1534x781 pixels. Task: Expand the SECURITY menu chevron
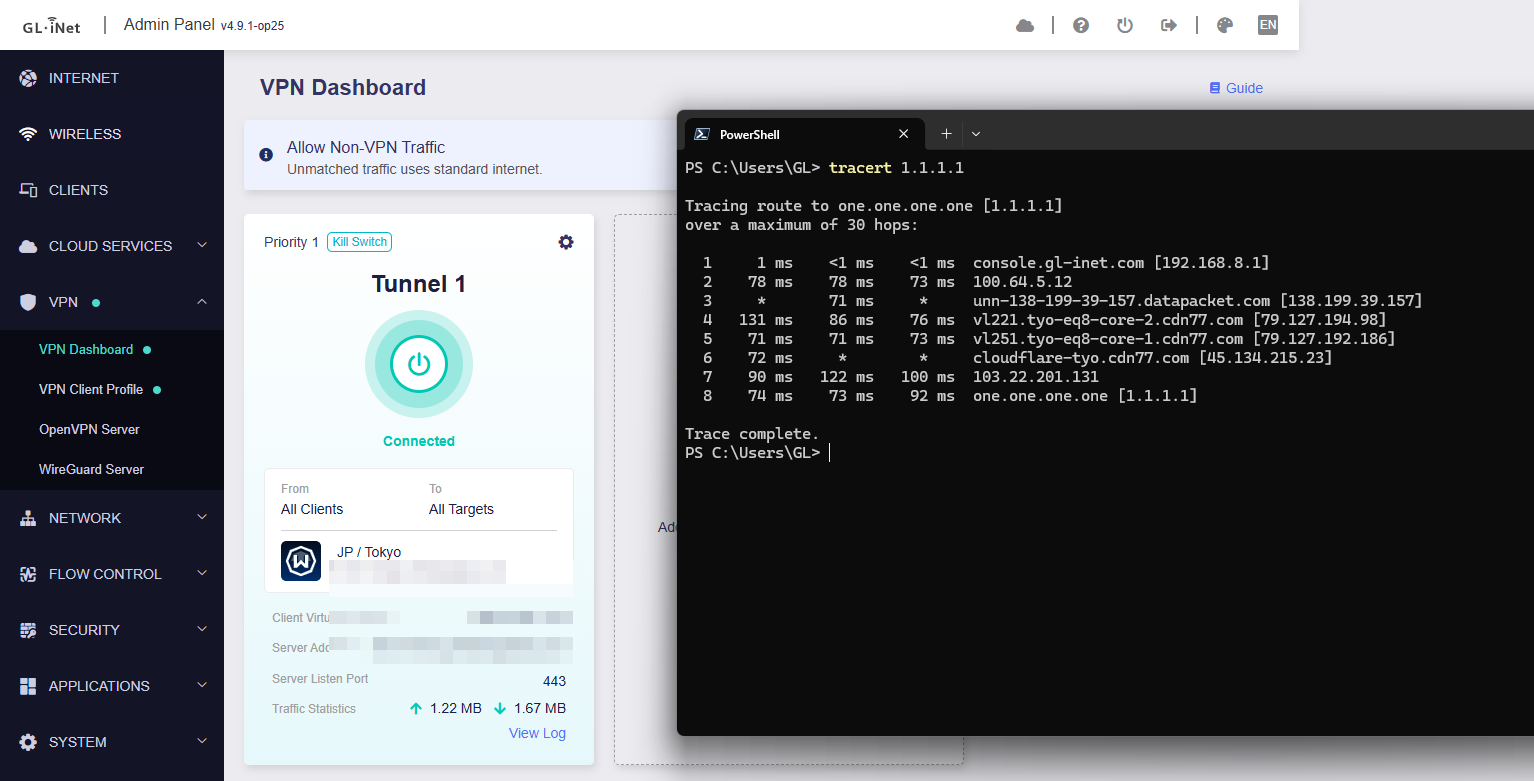tap(202, 629)
